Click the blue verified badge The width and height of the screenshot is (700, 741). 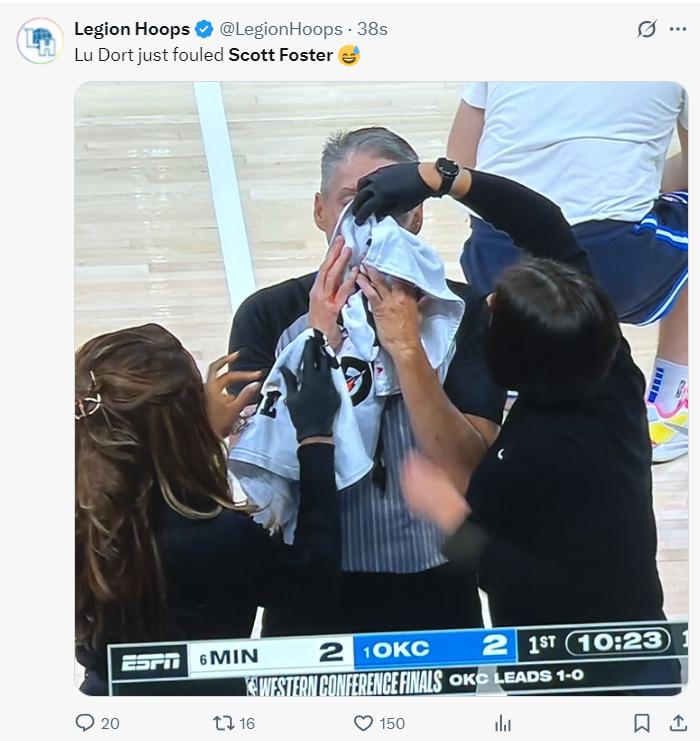tap(203, 29)
